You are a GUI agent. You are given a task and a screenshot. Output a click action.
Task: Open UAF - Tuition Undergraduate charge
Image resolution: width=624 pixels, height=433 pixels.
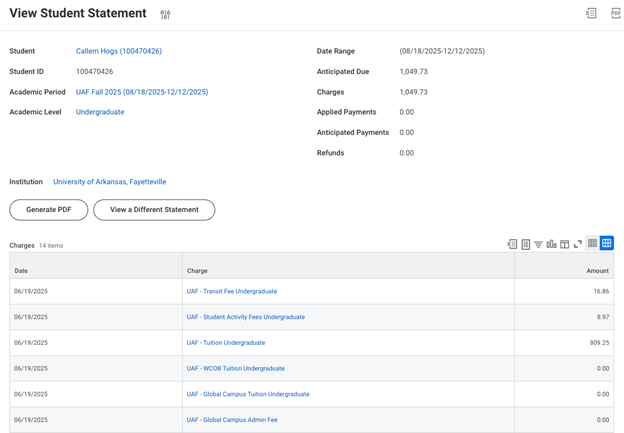[x=226, y=343]
